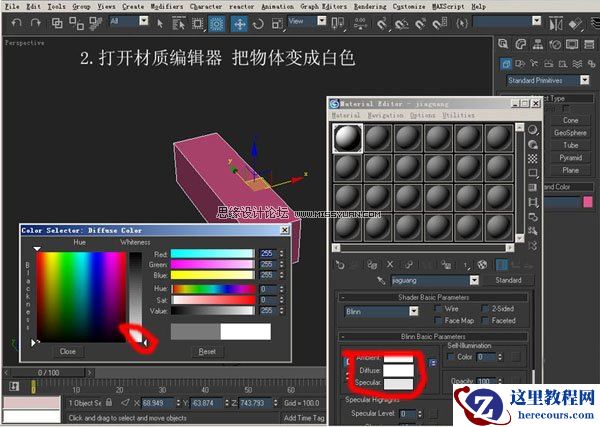Select first highlighted material sample sphere

(347, 138)
